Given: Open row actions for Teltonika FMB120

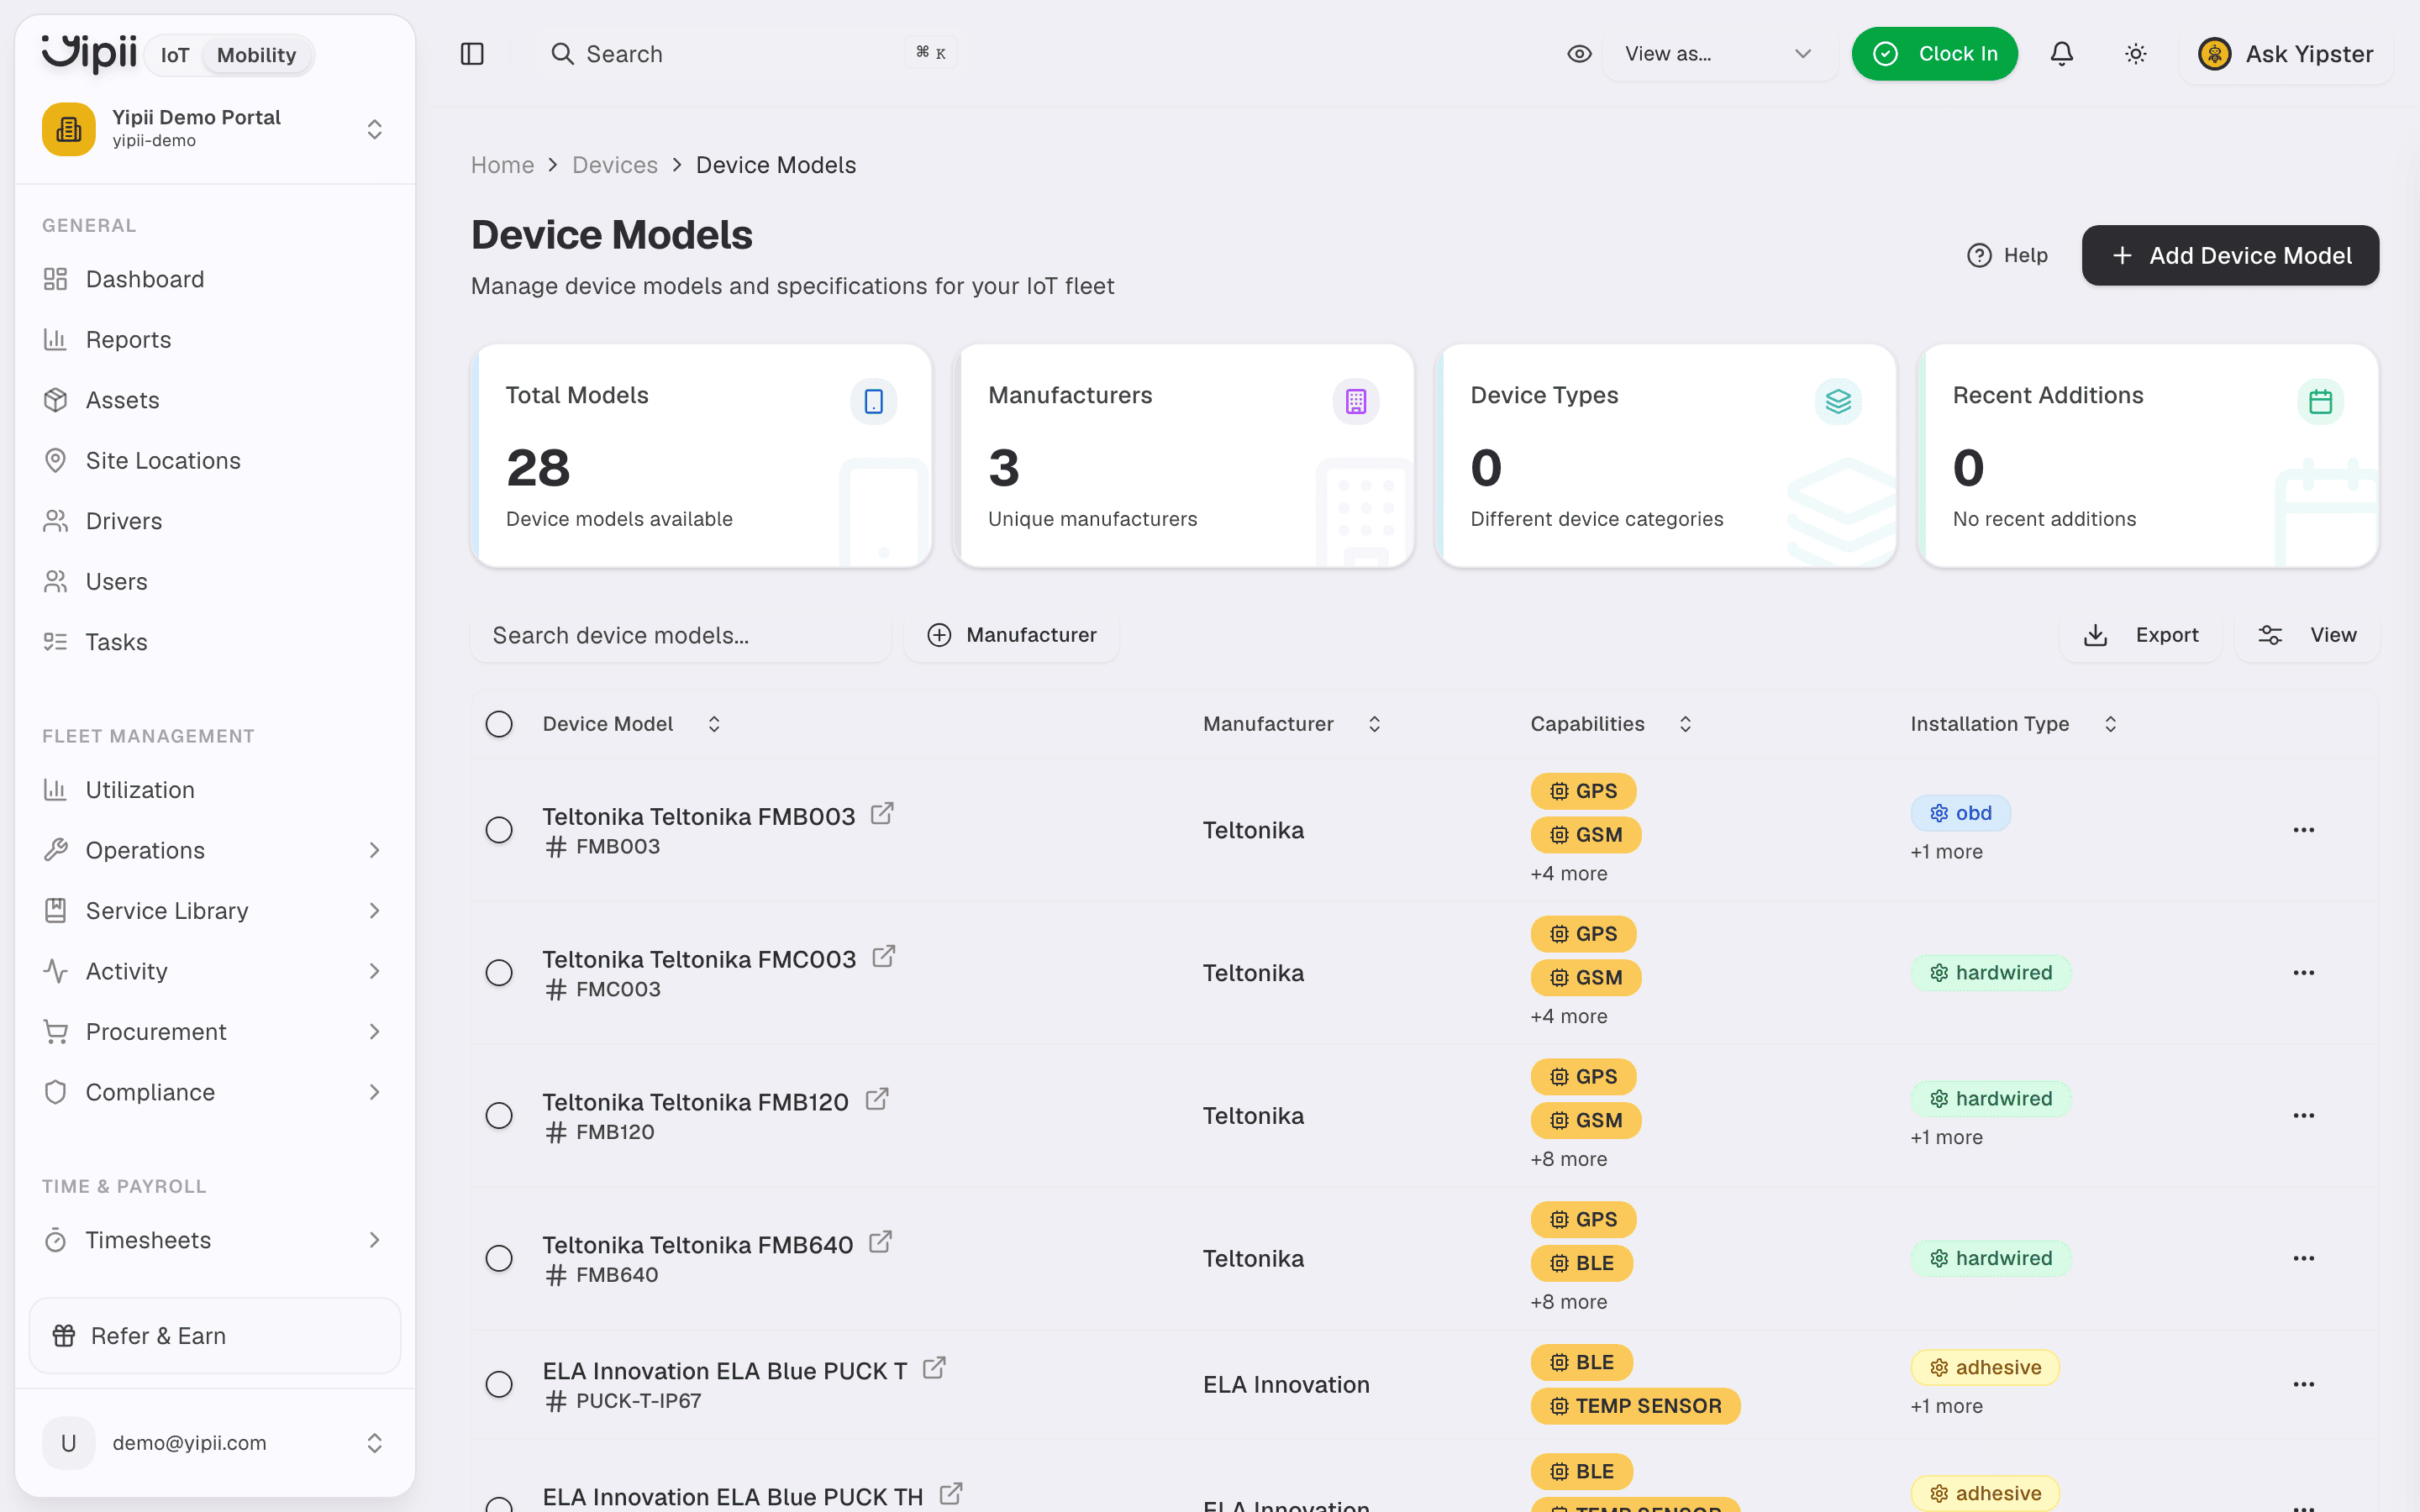Looking at the screenshot, I should coord(2303,1116).
